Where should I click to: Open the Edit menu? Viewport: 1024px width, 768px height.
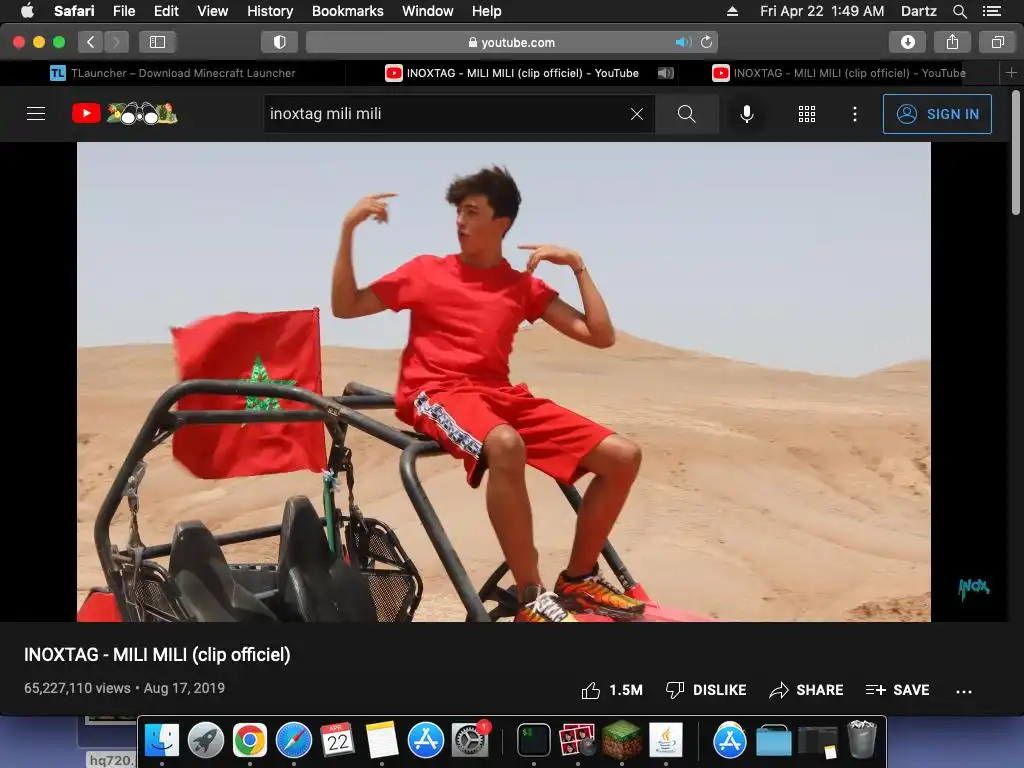click(x=166, y=11)
